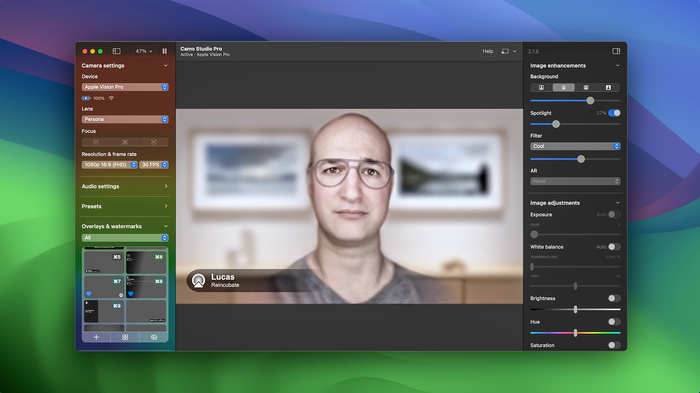The image size is (700, 393).
Task: Click the Tint slider handle
Action: (575, 286)
